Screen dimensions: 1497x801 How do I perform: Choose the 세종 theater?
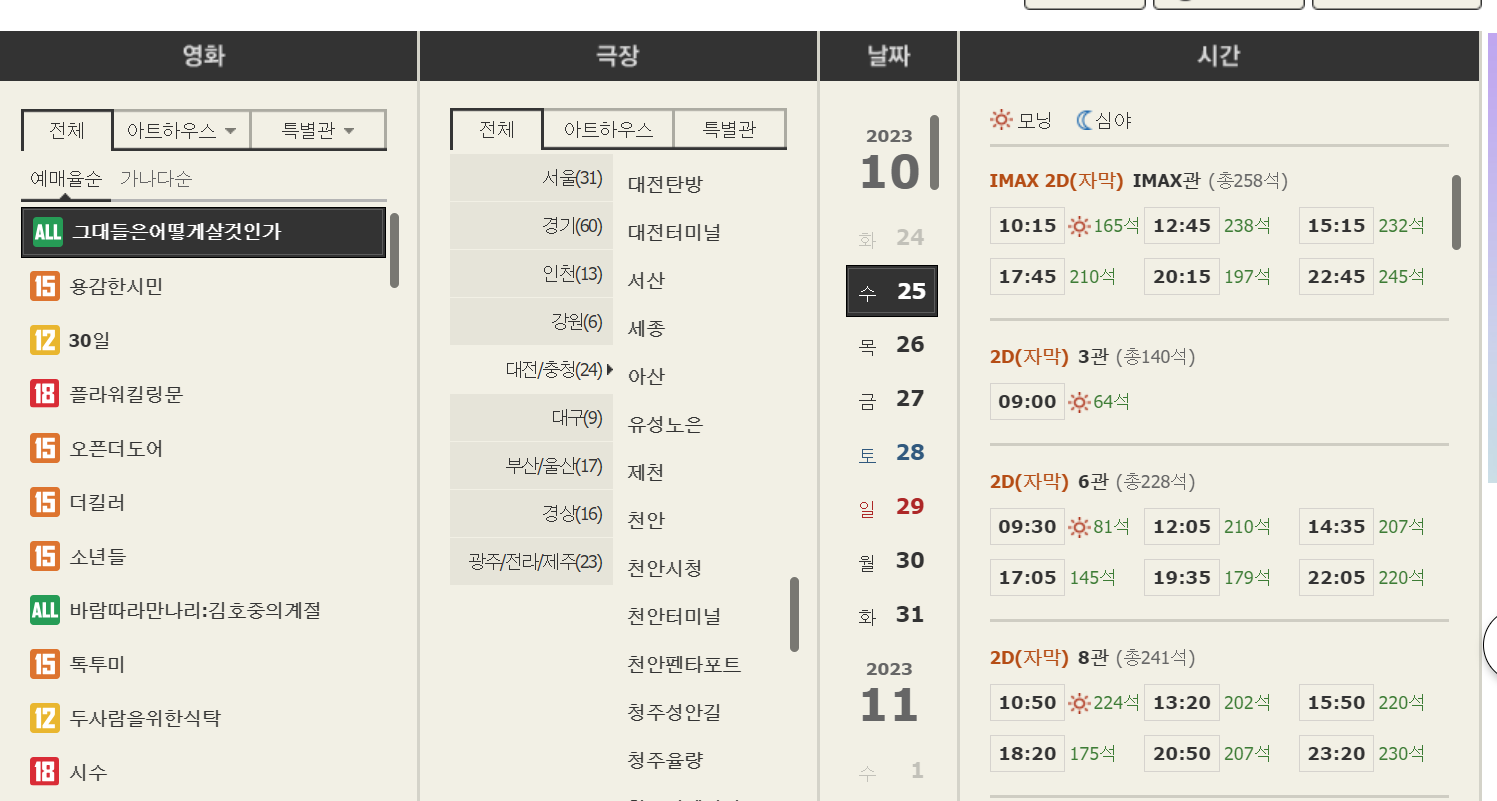click(646, 328)
